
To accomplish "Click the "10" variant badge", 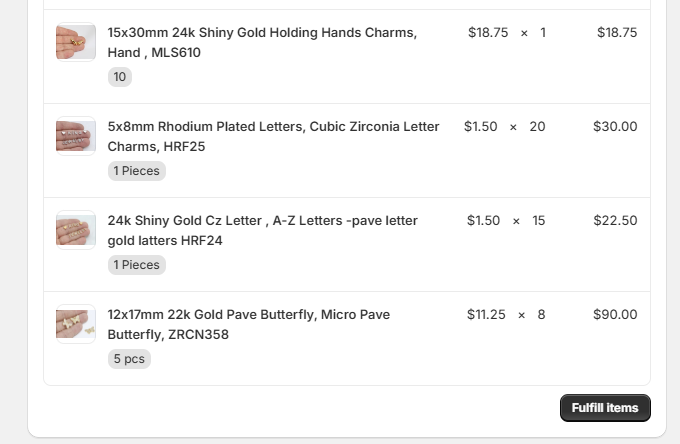I will click(x=120, y=77).
